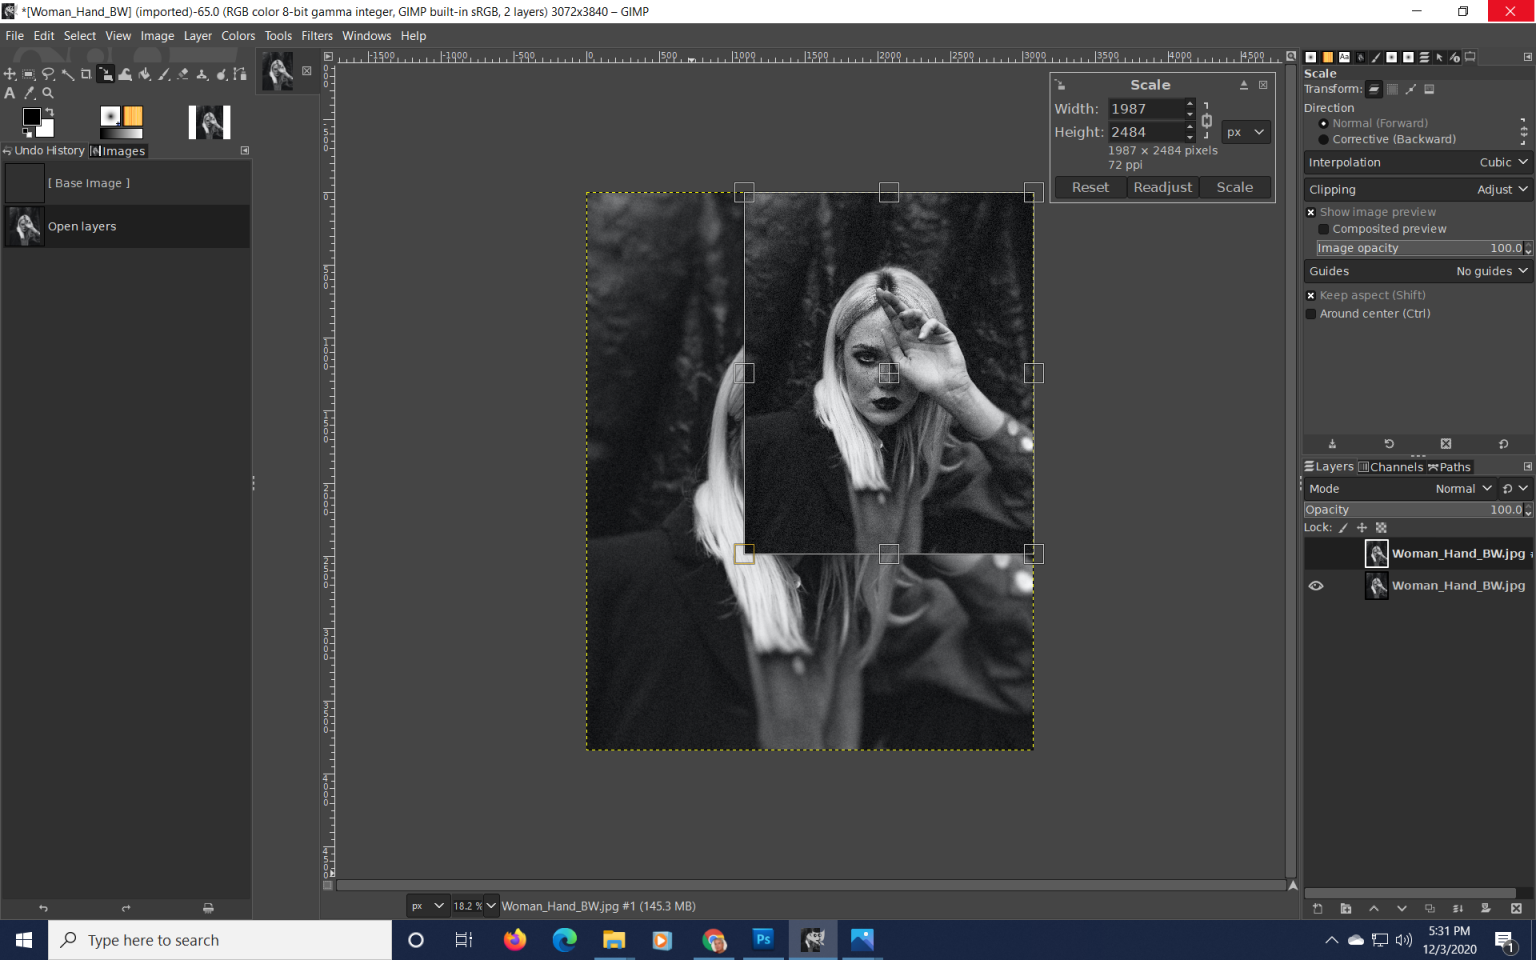Click Reset in the Scale dialog

[1089, 187]
